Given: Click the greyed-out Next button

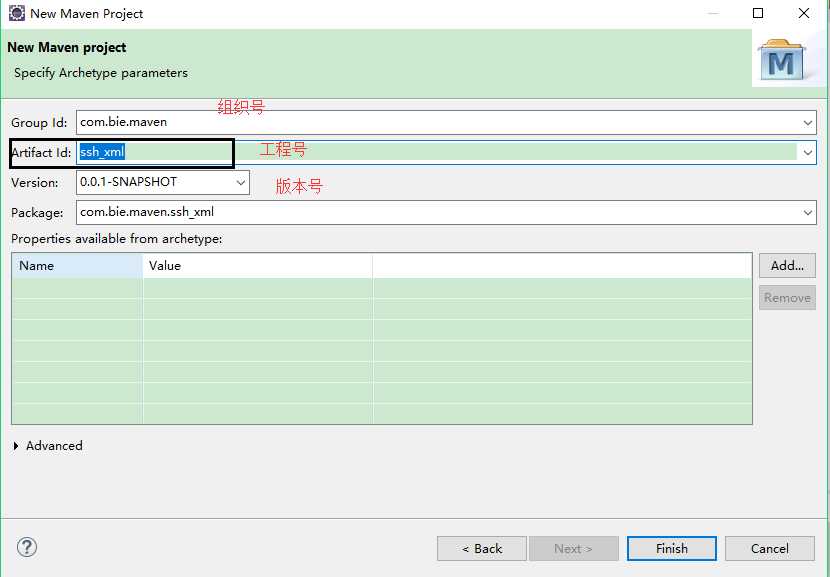Looking at the screenshot, I should pos(573,548).
